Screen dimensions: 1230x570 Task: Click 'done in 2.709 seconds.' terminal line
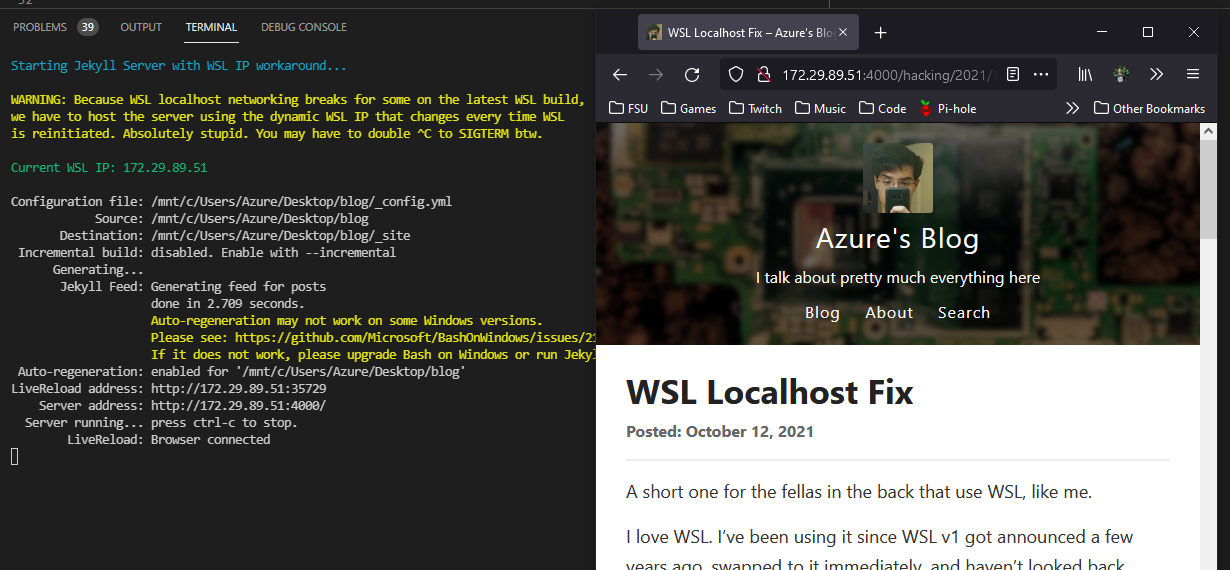click(228, 304)
